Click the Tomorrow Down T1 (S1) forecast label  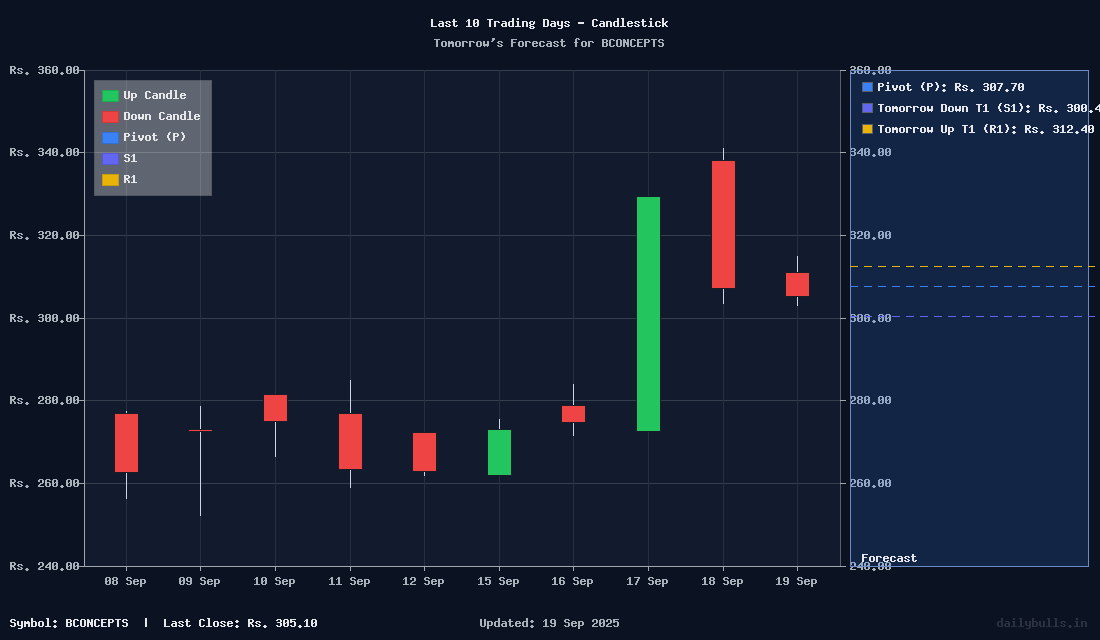click(988, 108)
